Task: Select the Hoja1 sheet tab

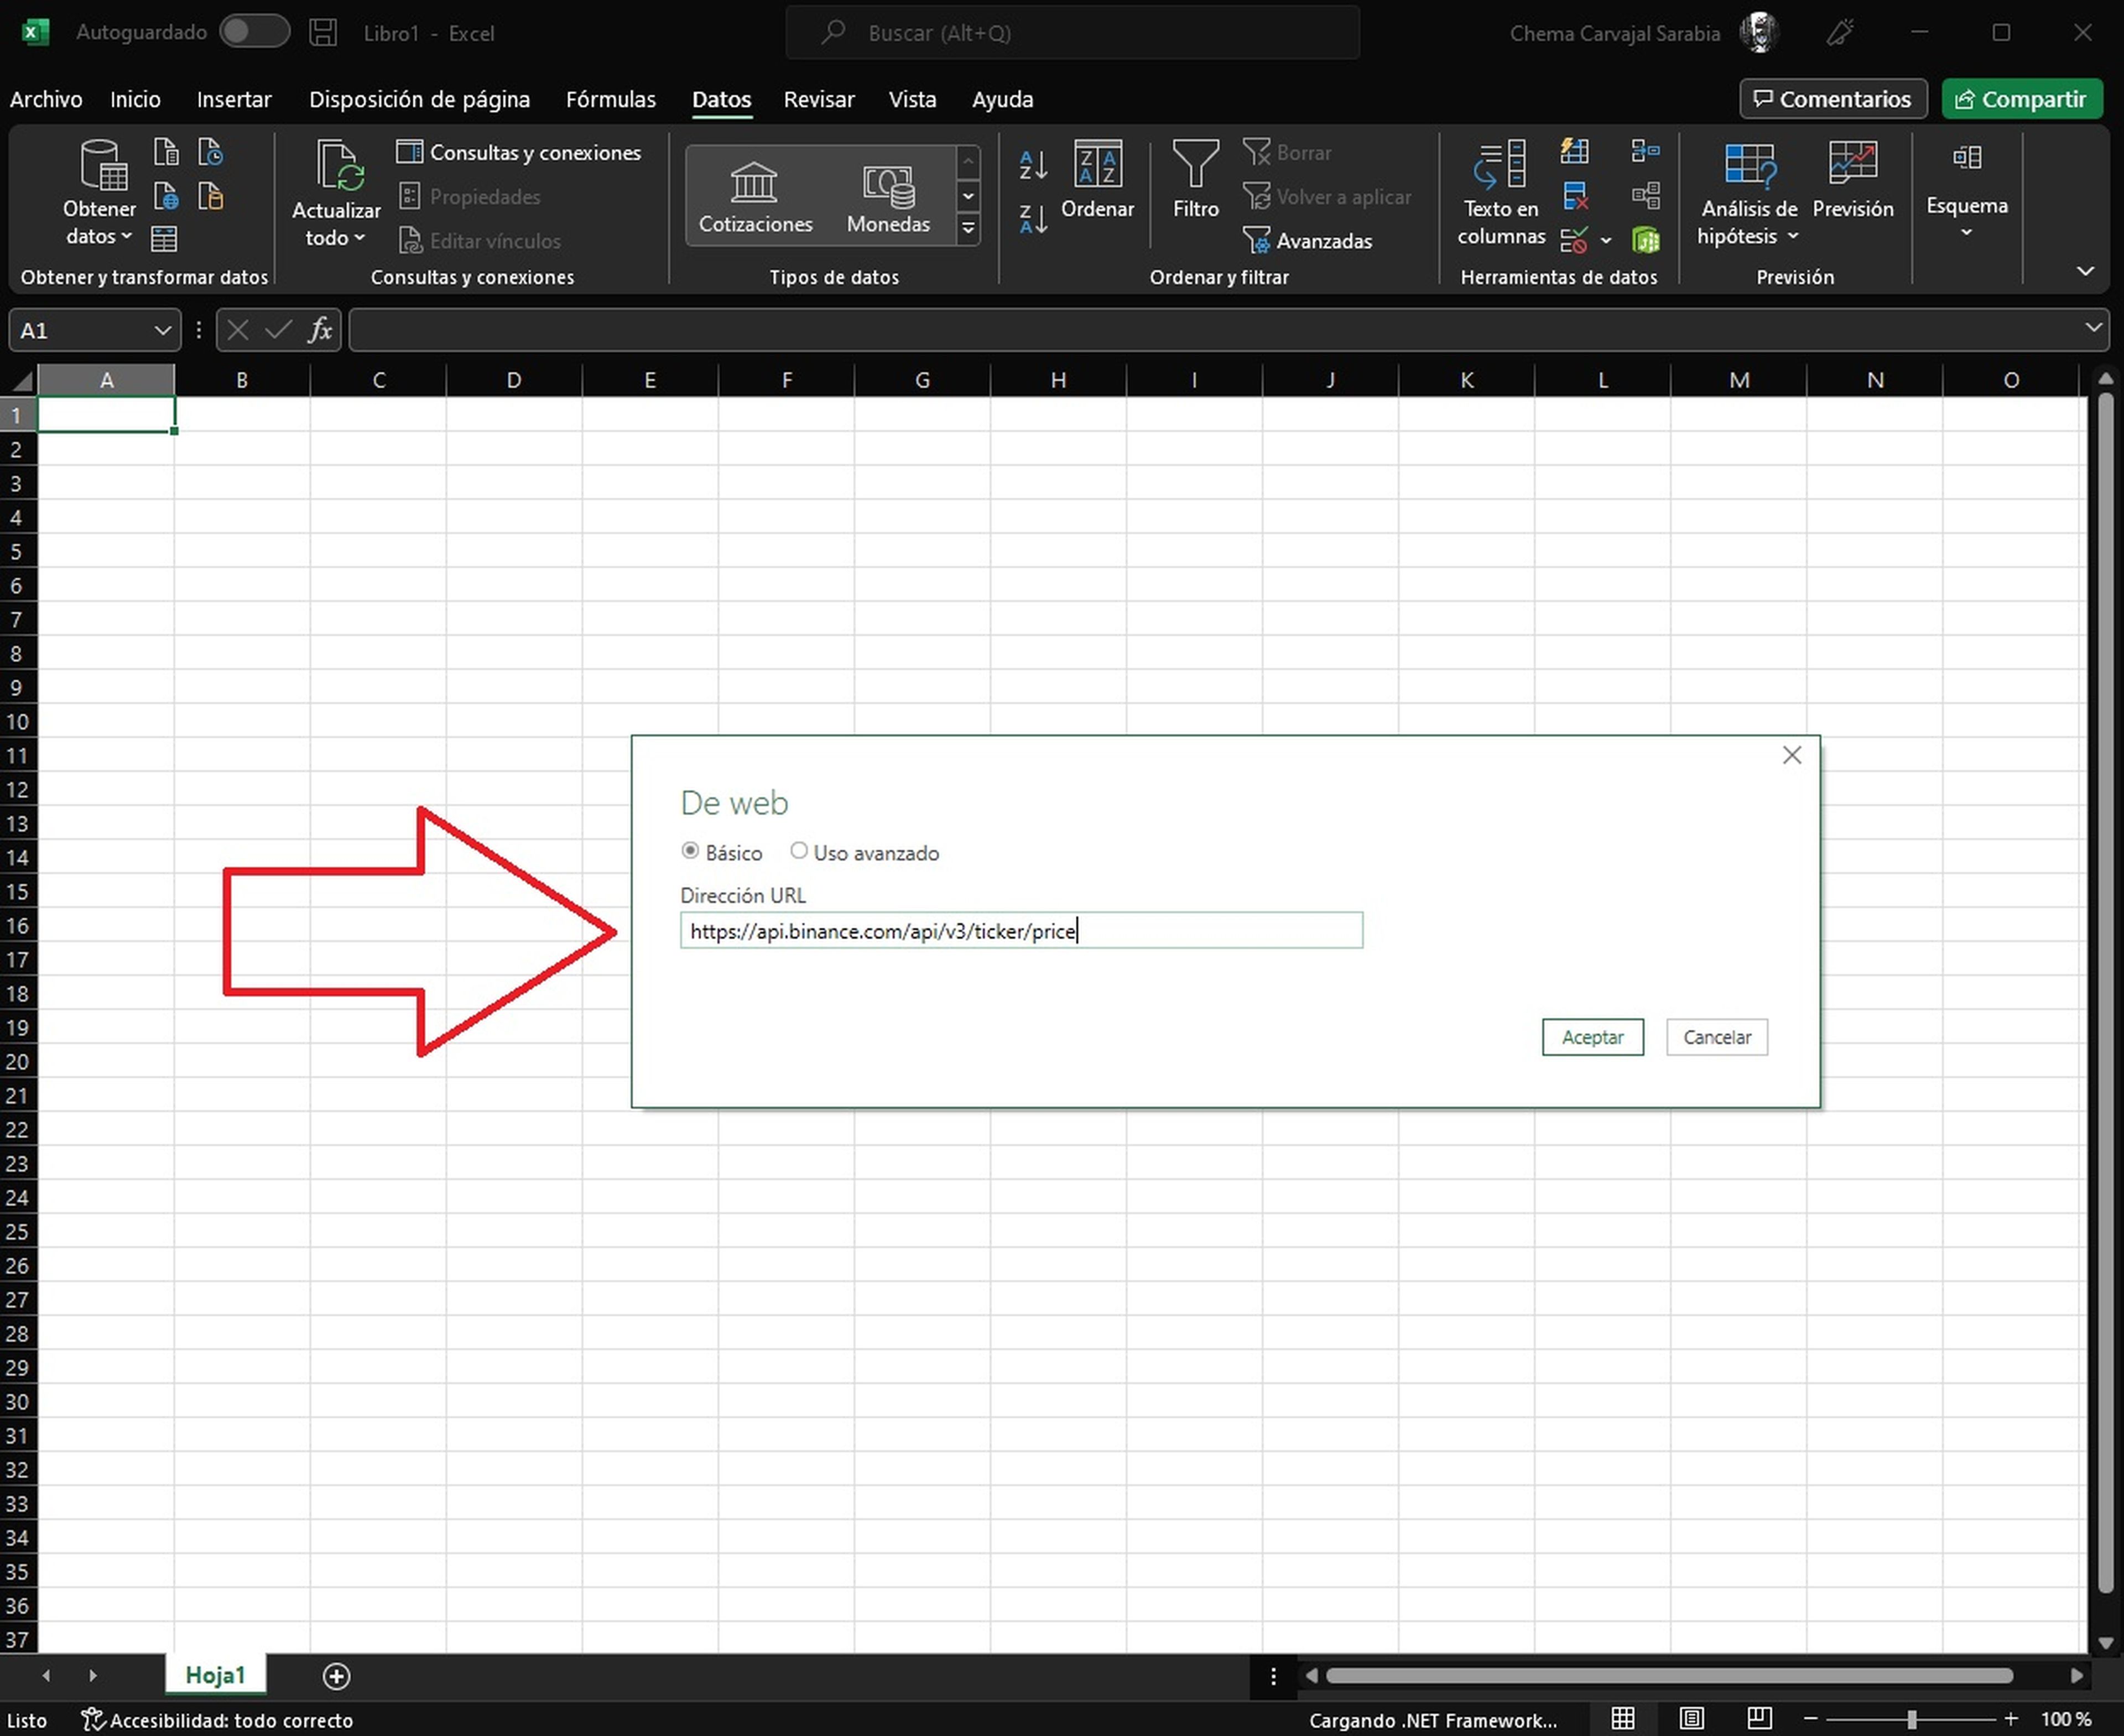Action: point(215,1675)
